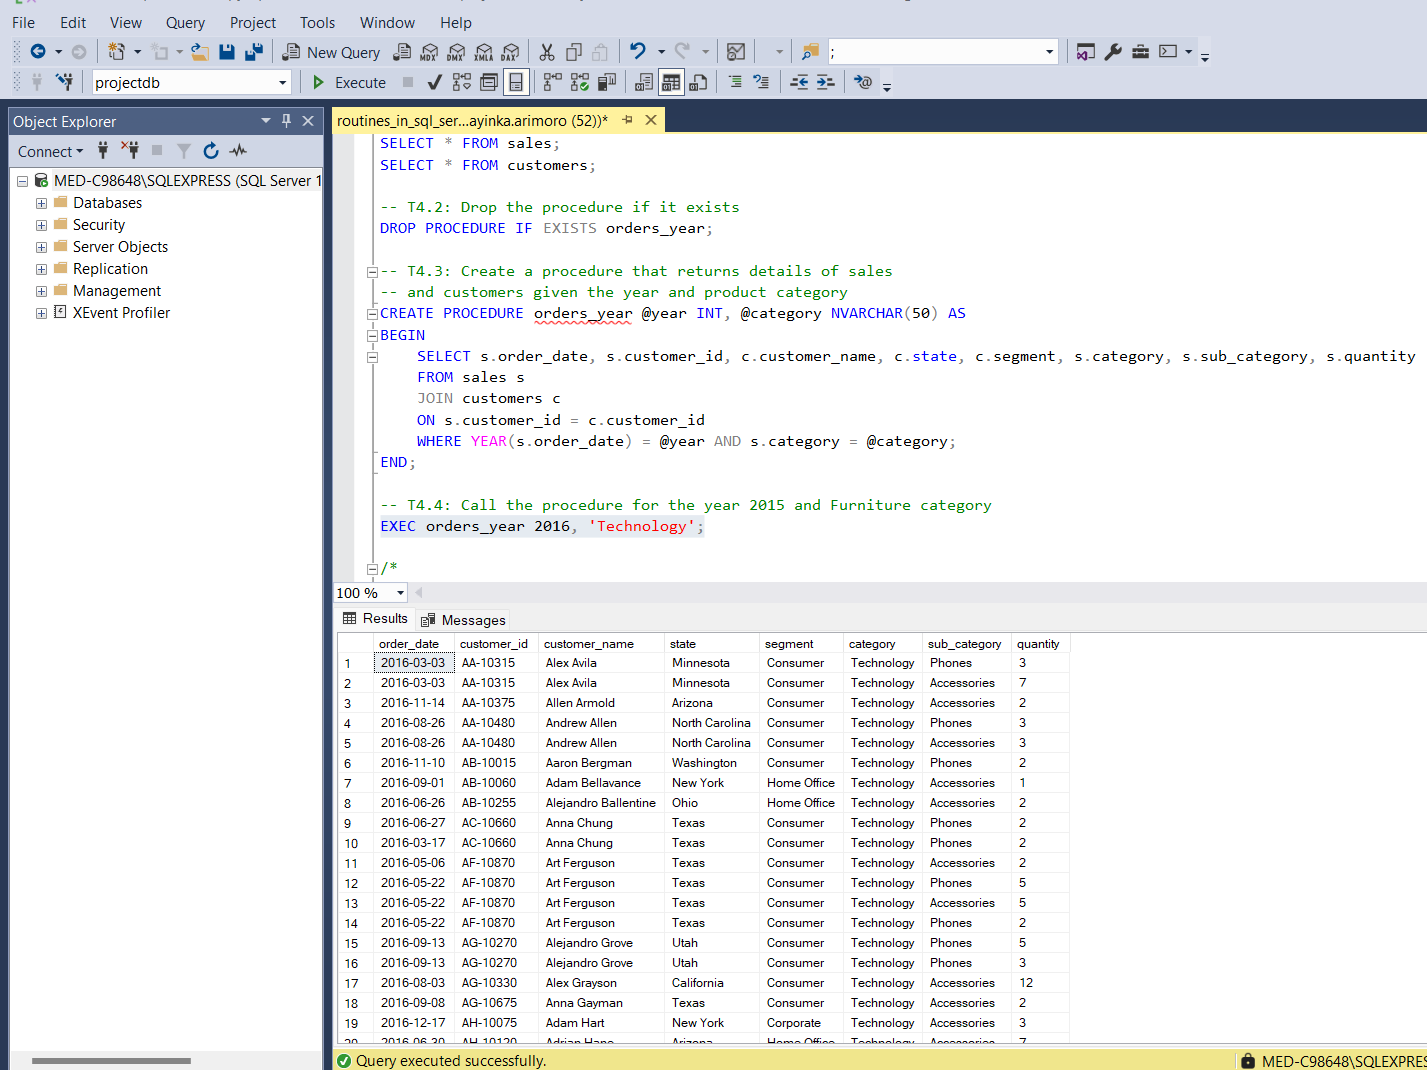The image size is (1427, 1070).
Task: Expand the Databases tree node
Action: pyautogui.click(x=41, y=203)
